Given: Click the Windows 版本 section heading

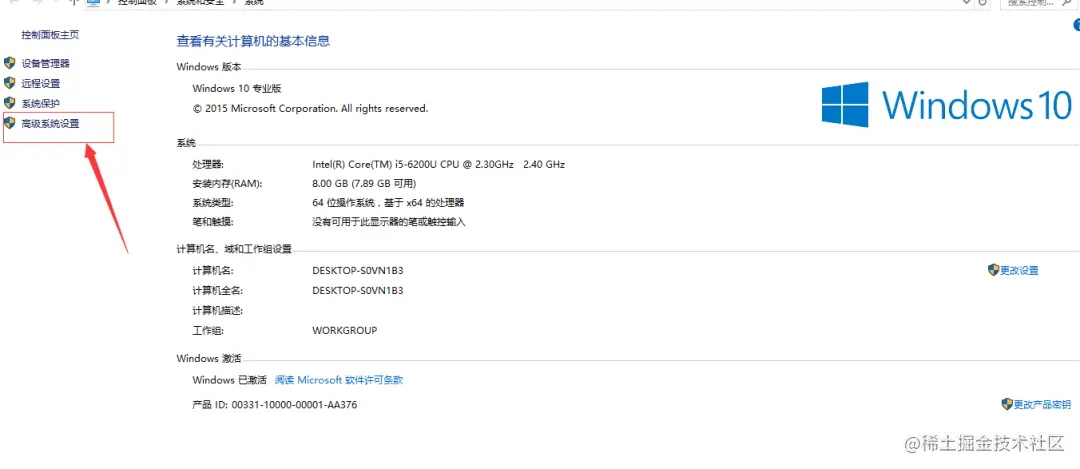Looking at the screenshot, I should click(x=209, y=67).
